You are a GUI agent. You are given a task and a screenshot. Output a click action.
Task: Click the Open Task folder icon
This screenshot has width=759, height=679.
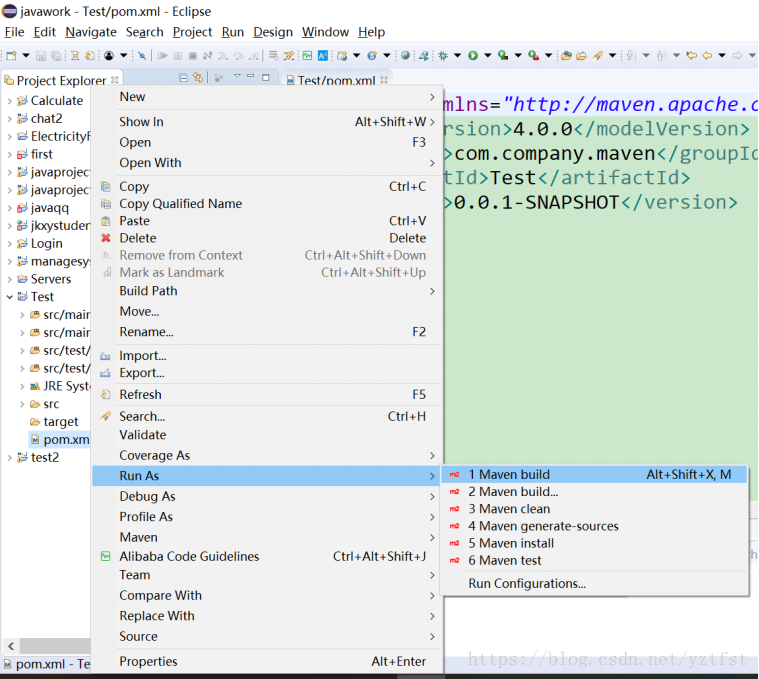581,56
